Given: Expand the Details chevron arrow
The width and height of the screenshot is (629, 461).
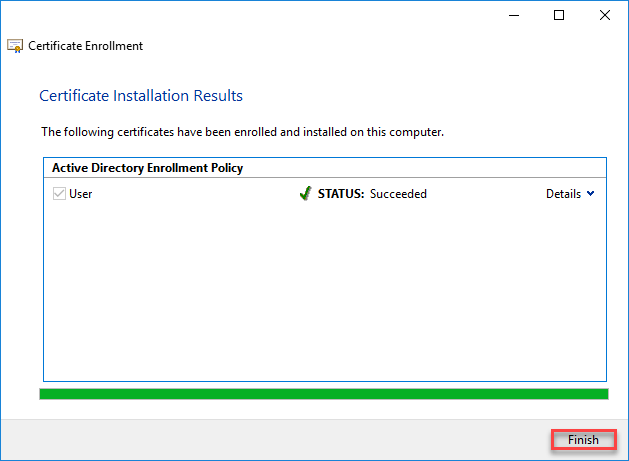Looking at the screenshot, I should click(590, 194).
